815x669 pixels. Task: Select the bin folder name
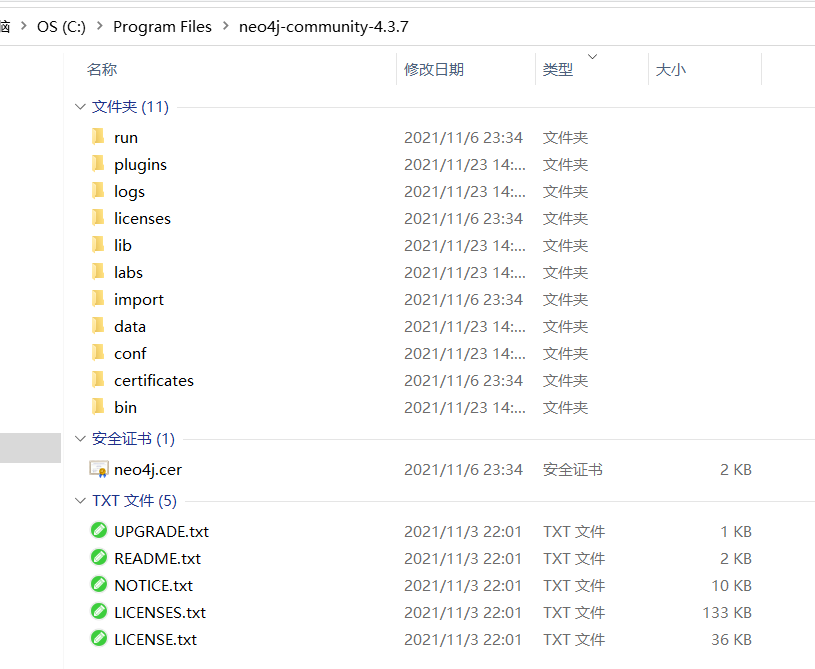(125, 408)
